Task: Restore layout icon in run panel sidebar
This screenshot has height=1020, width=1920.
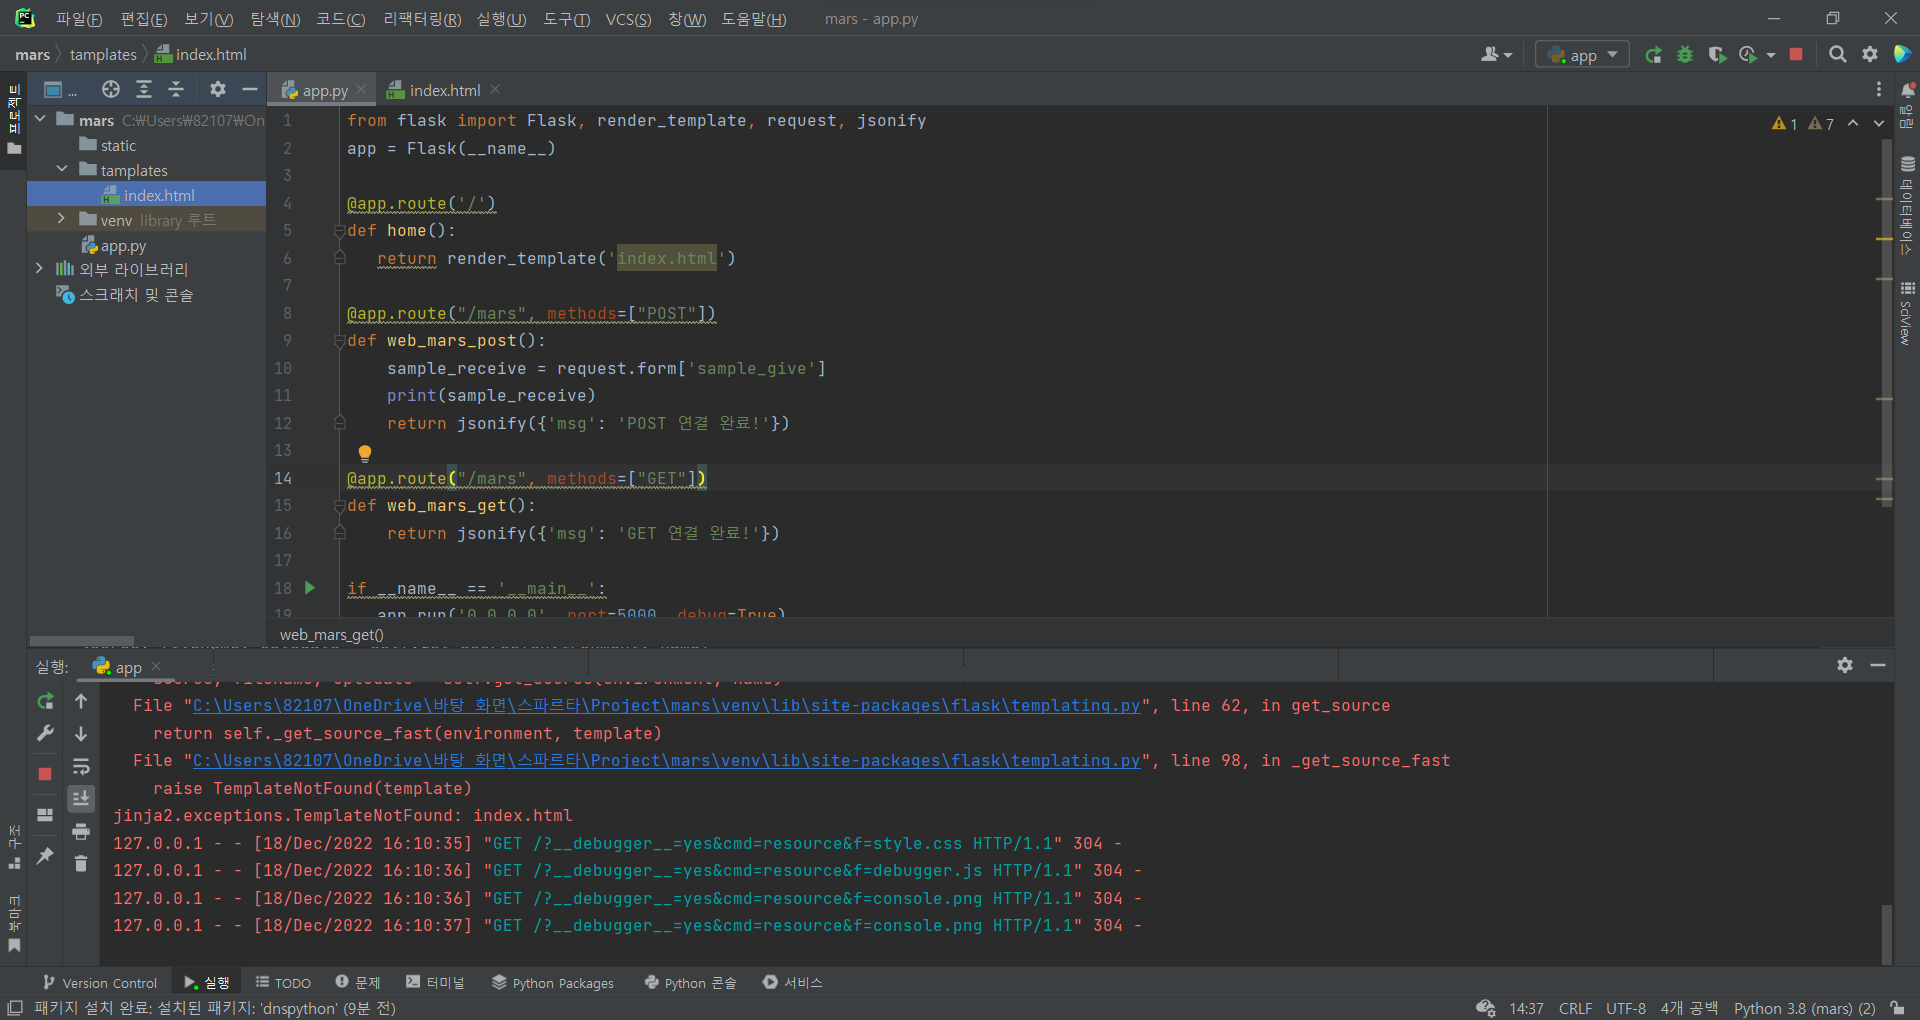Action: click(45, 815)
